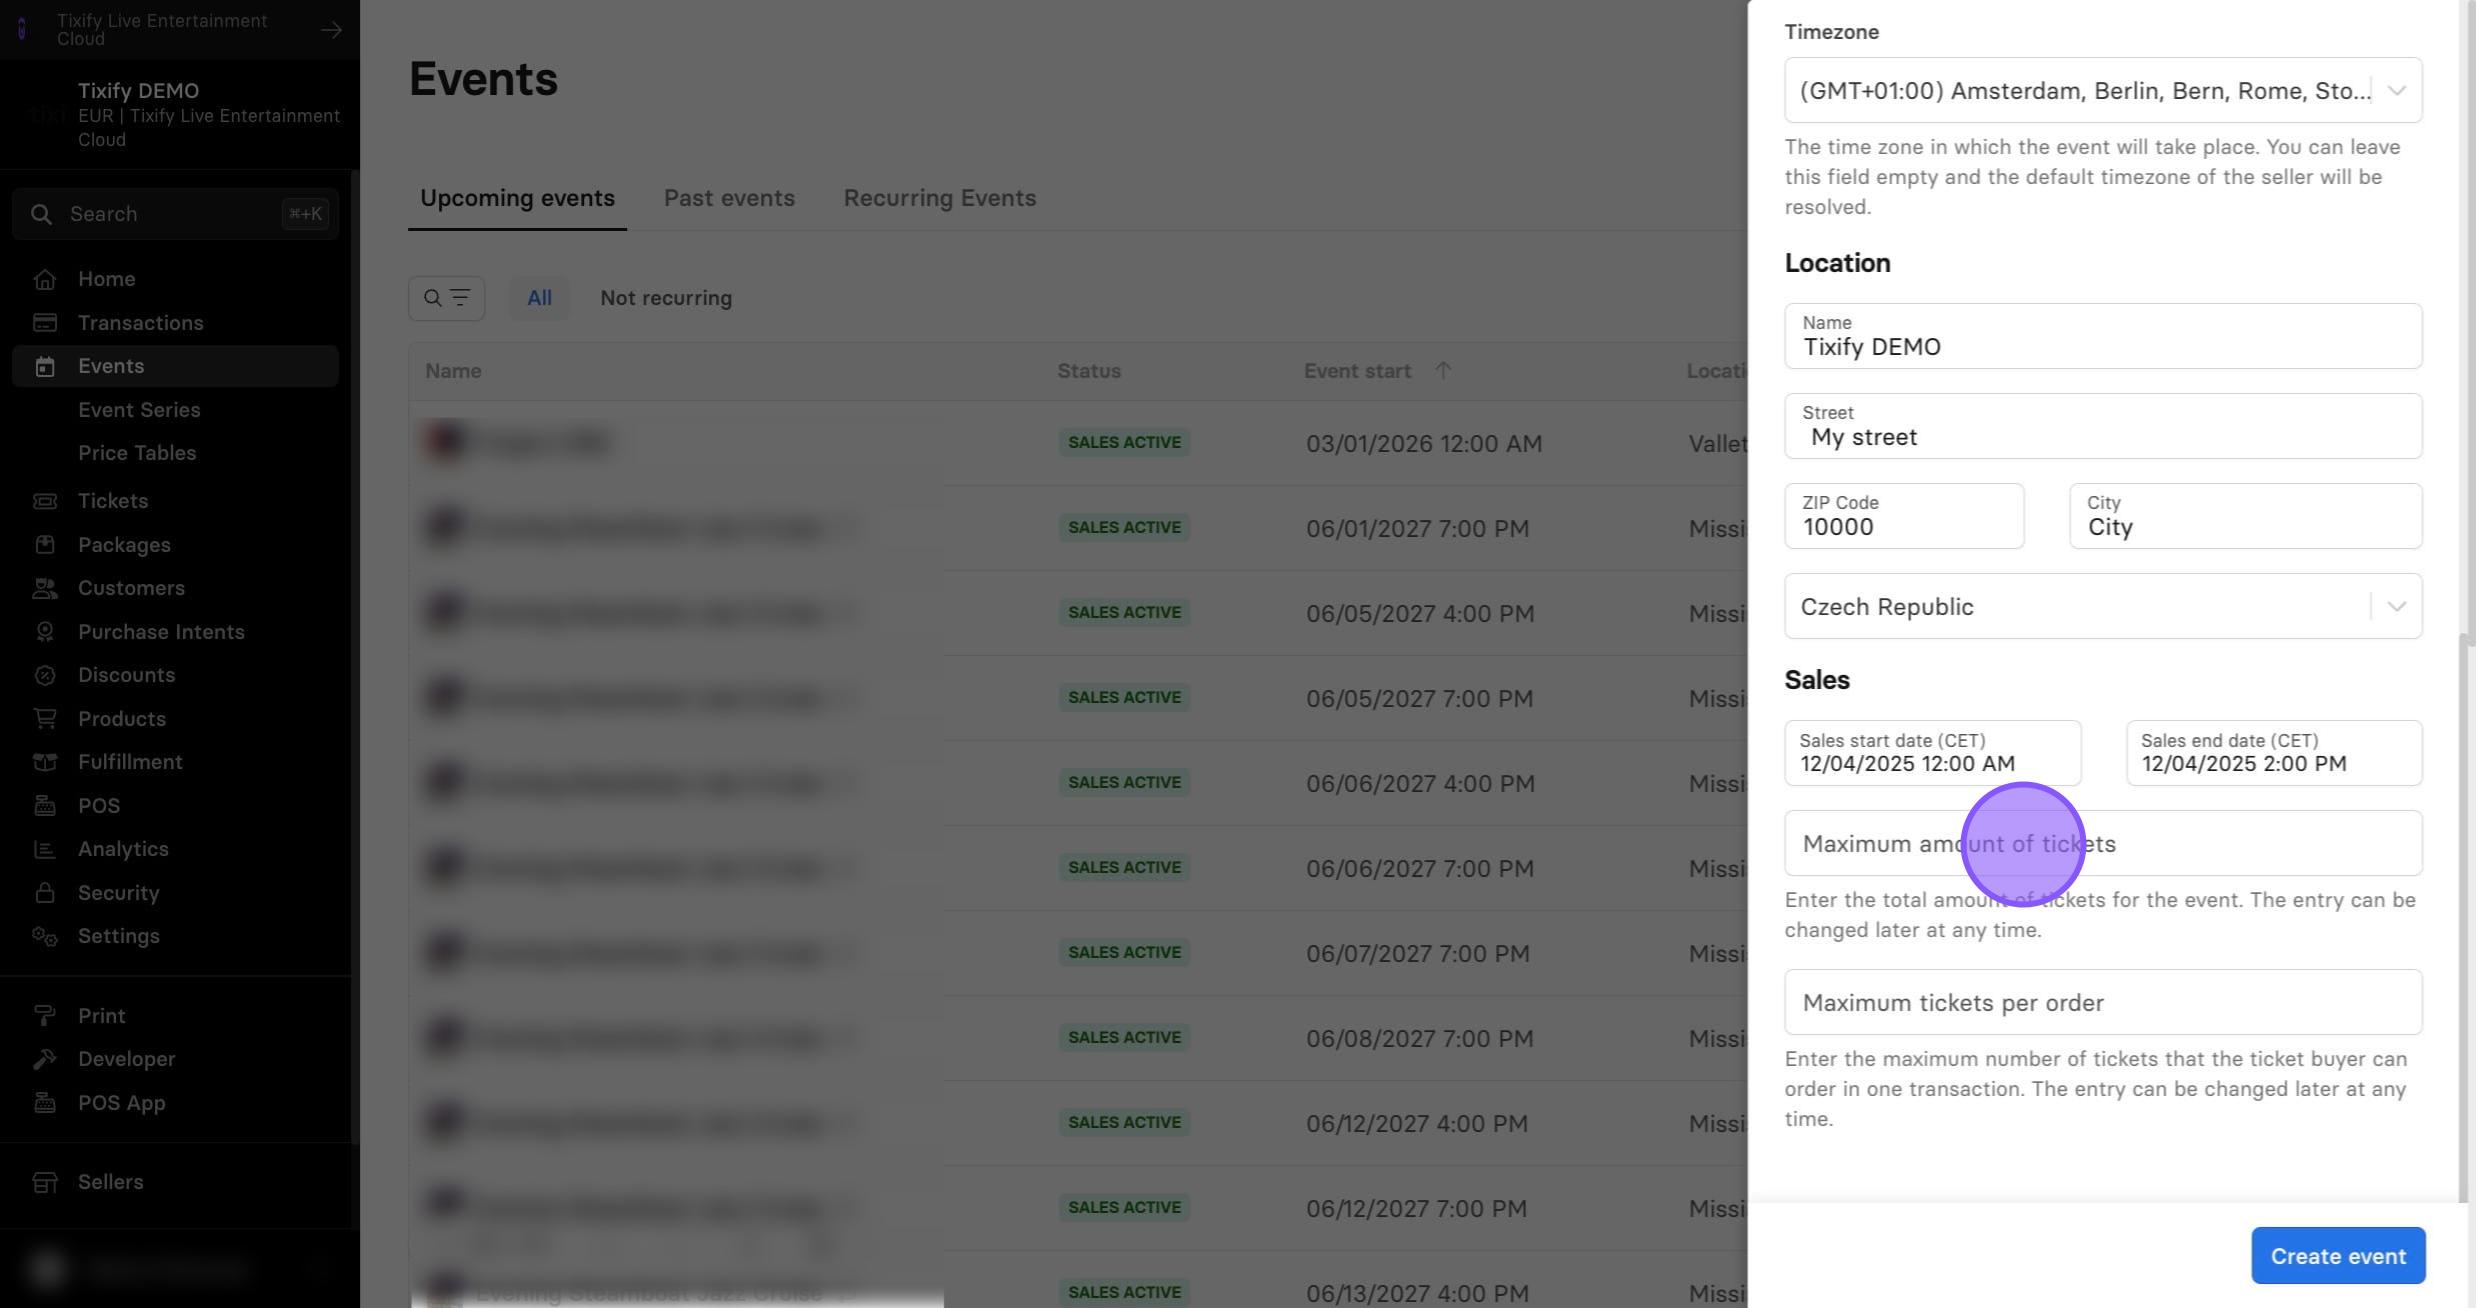Click the City input field
This screenshot has width=2476, height=1308.
tap(2245, 516)
